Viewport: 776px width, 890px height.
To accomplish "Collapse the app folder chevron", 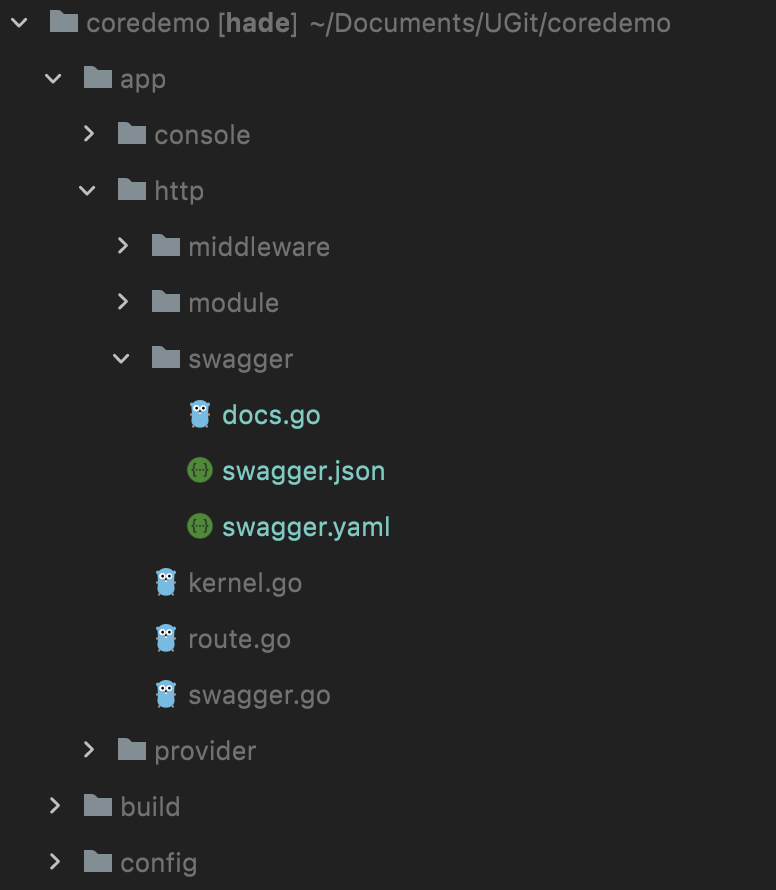I will (53, 78).
